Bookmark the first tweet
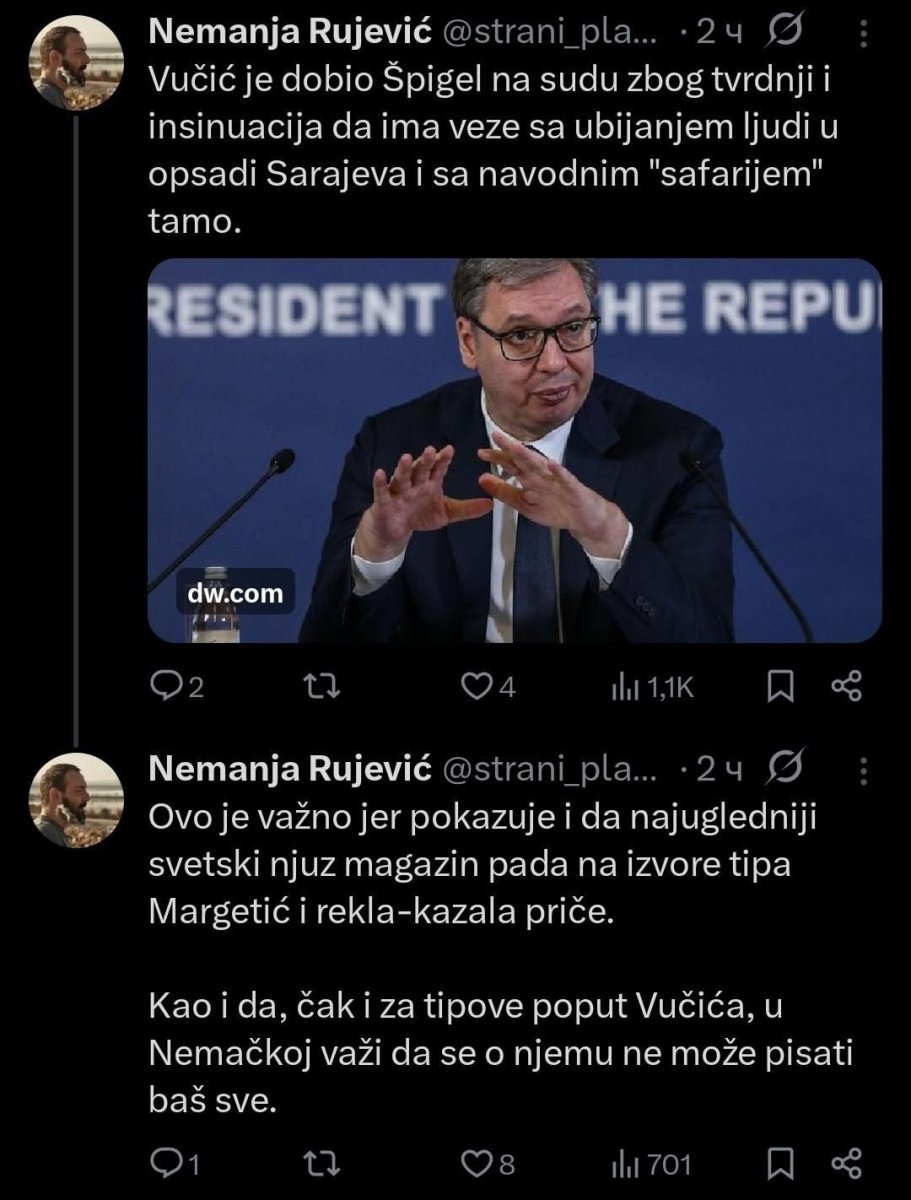The image size is (911, 1200). (780, 687)
